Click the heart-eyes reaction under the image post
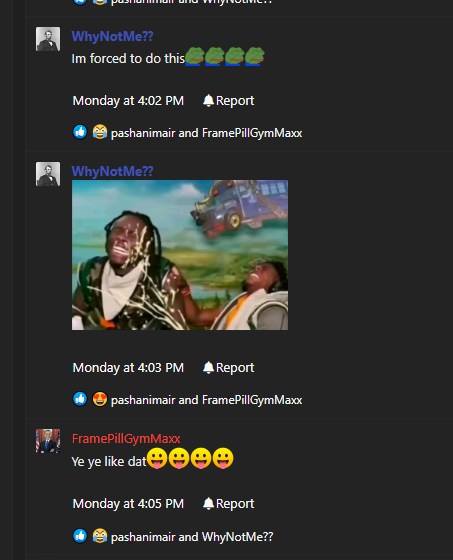Viewport: 453px width, 560px height. point(100,399)
